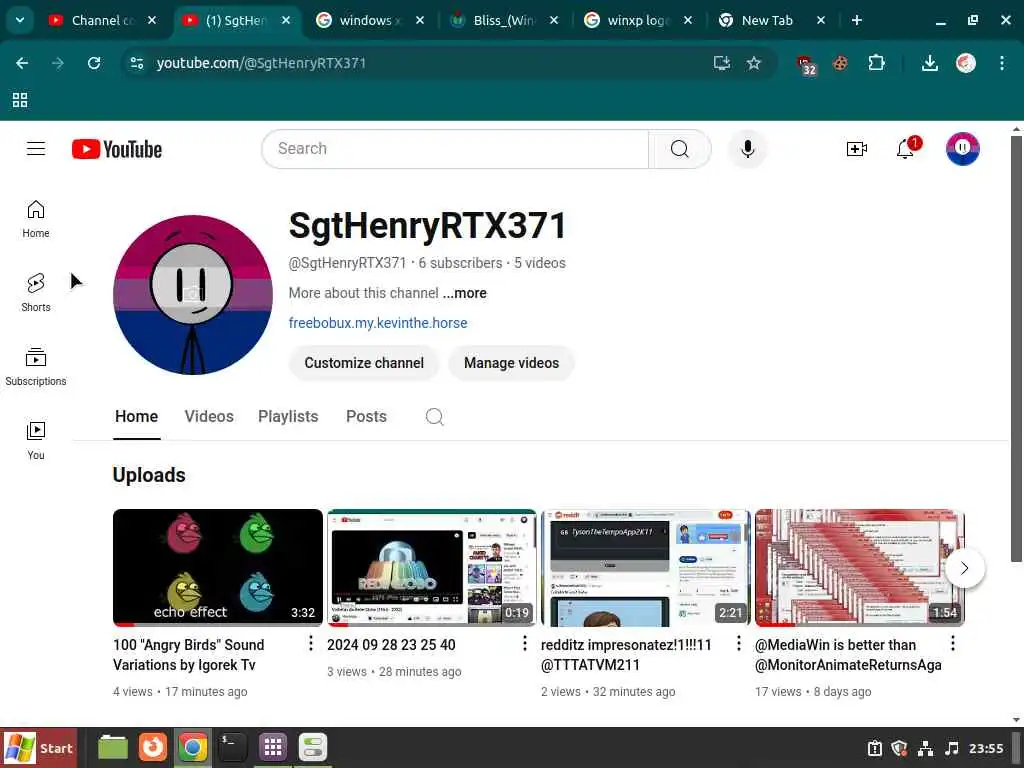Viewport: 1024px width, 768px height.
Task: Open You section in sidebar
Action: [x=36, y=440]
